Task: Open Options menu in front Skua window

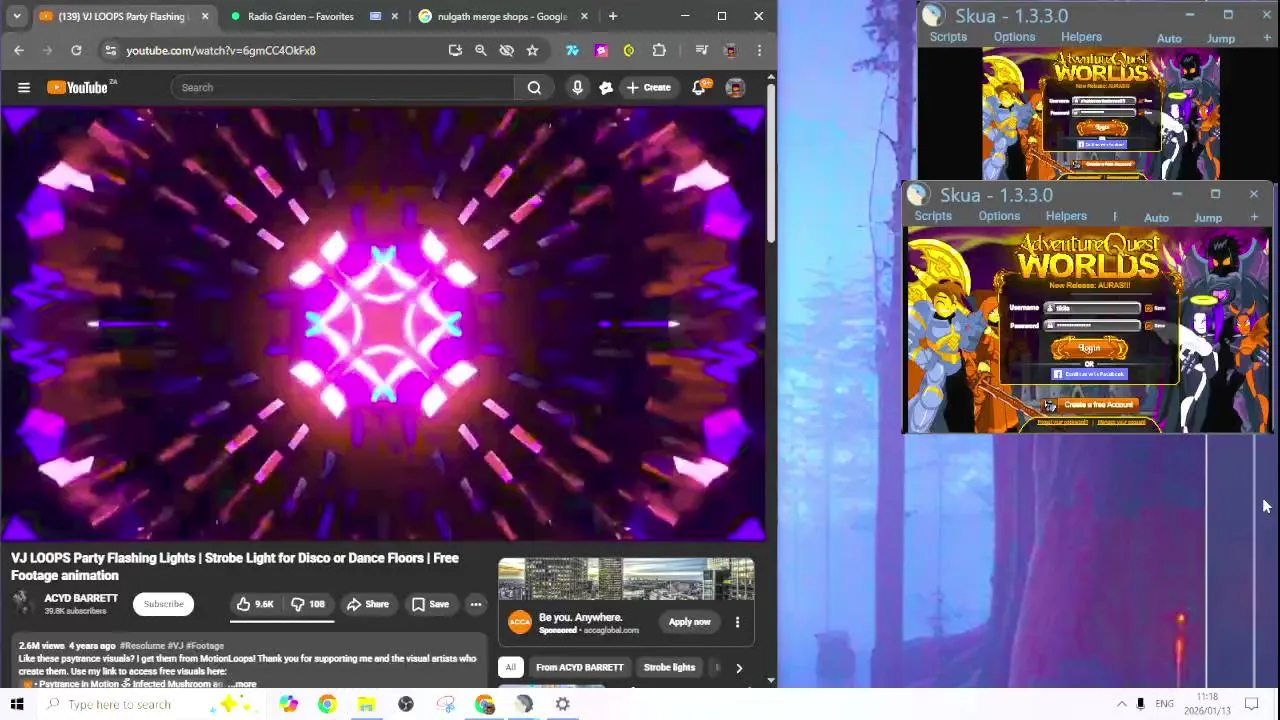Action: pos(999,216)
